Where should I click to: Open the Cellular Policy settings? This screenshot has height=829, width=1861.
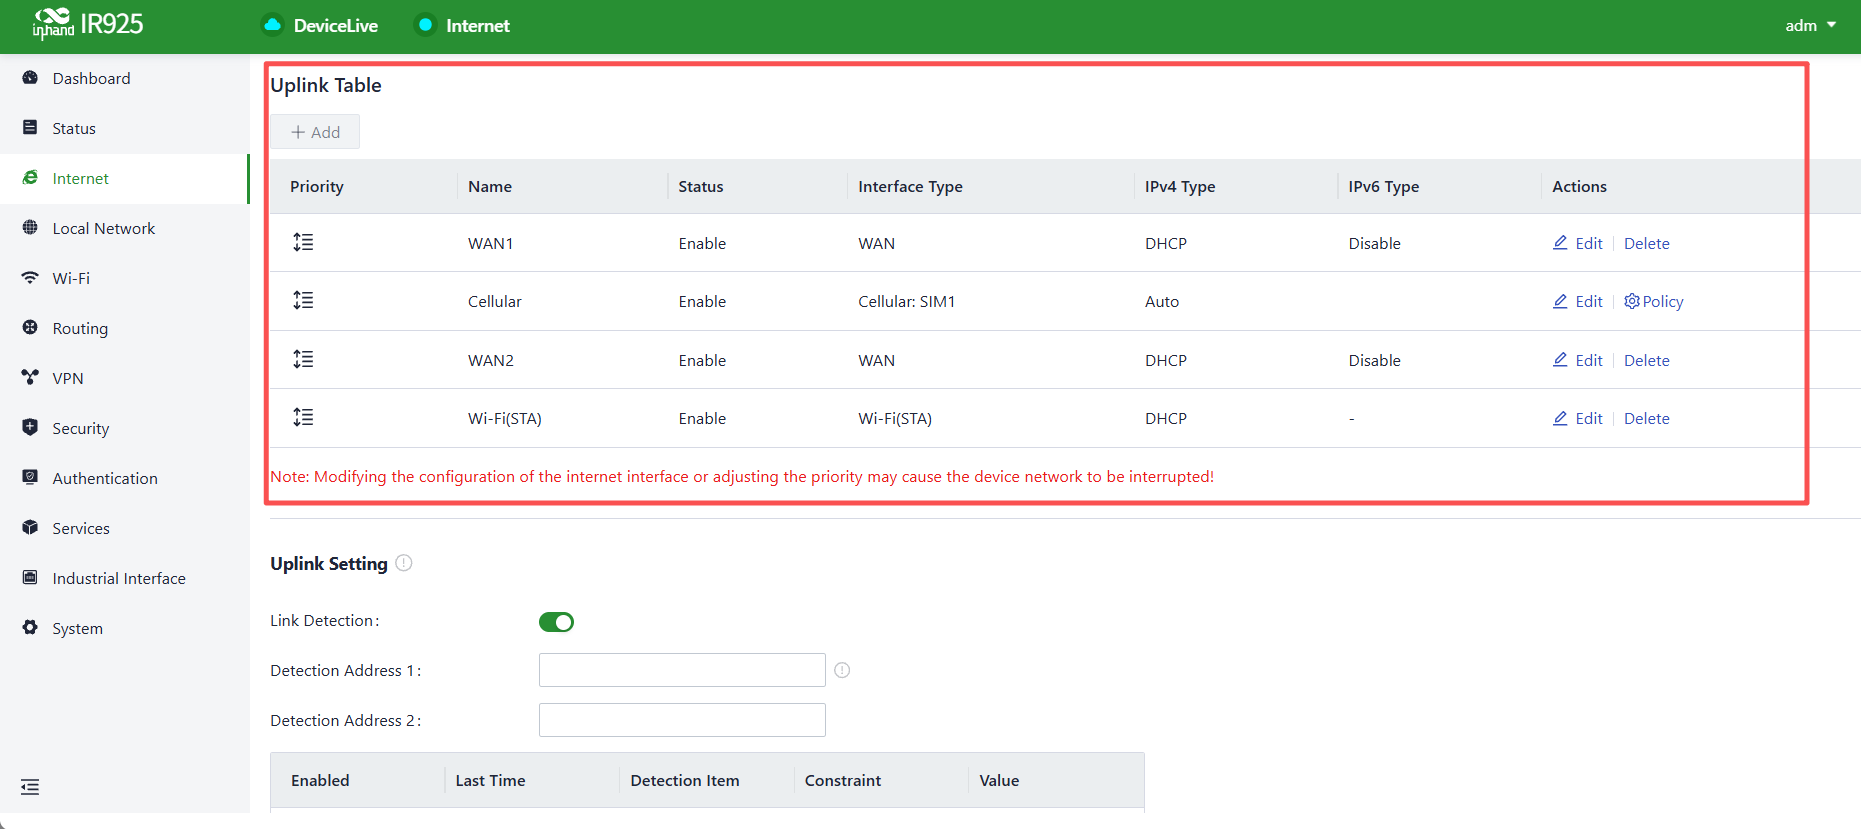coord(1653,301)
